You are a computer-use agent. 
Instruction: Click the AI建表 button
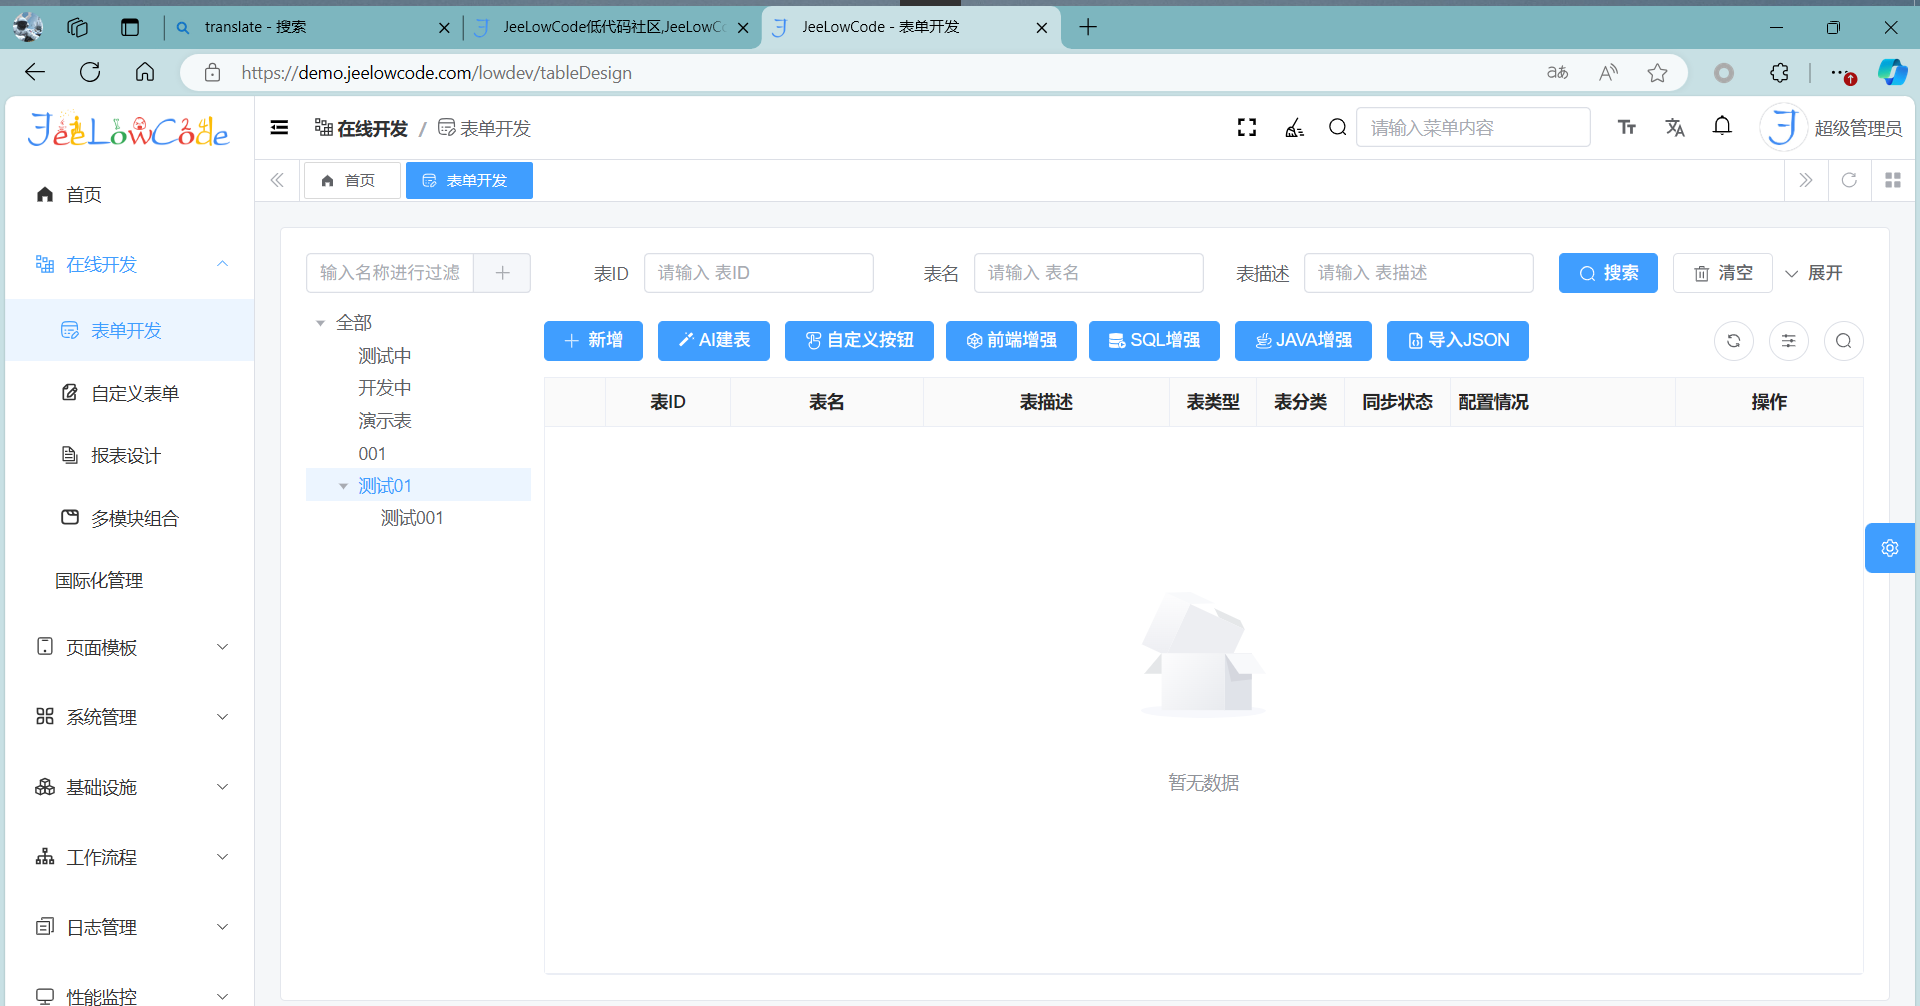point(713,341)
